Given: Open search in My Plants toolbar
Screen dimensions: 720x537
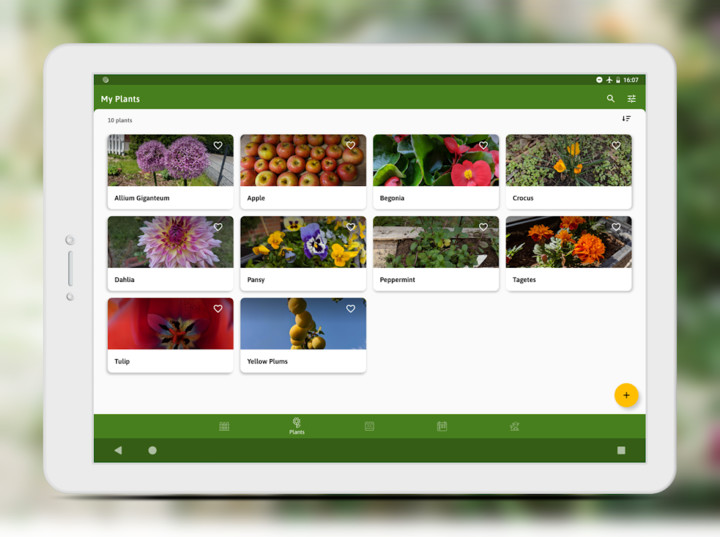Looking at the screenshot, I should 611,99.
